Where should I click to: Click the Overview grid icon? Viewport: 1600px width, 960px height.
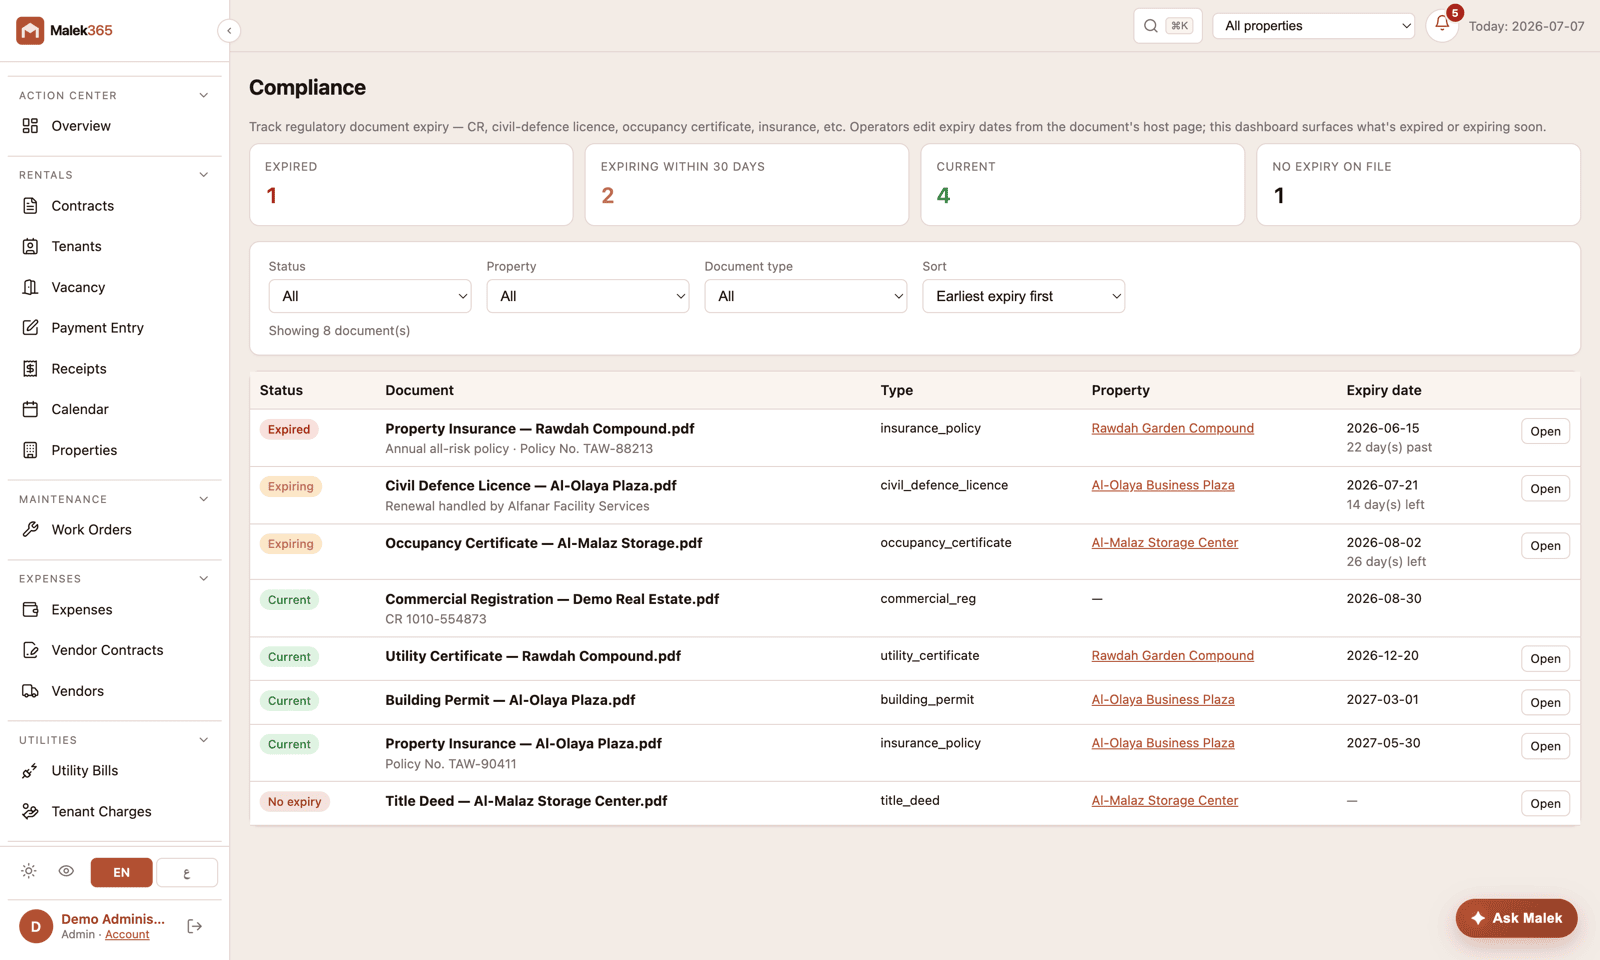tap(30, 126)
